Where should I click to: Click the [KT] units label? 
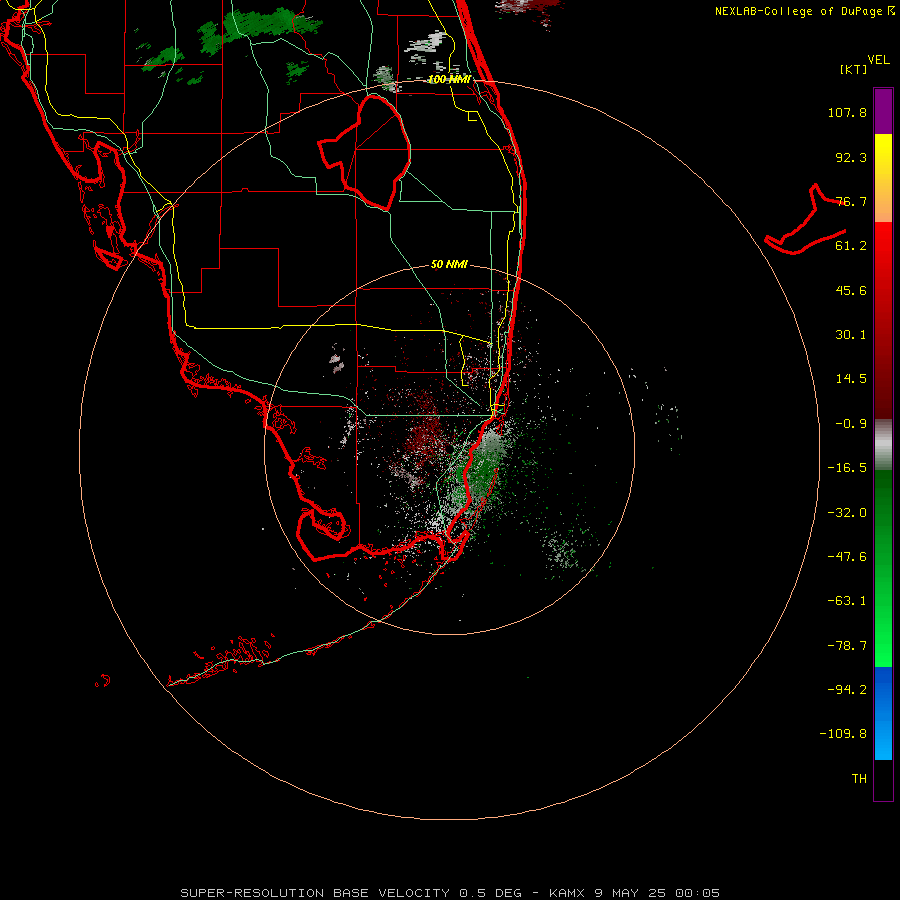[854, 69]
